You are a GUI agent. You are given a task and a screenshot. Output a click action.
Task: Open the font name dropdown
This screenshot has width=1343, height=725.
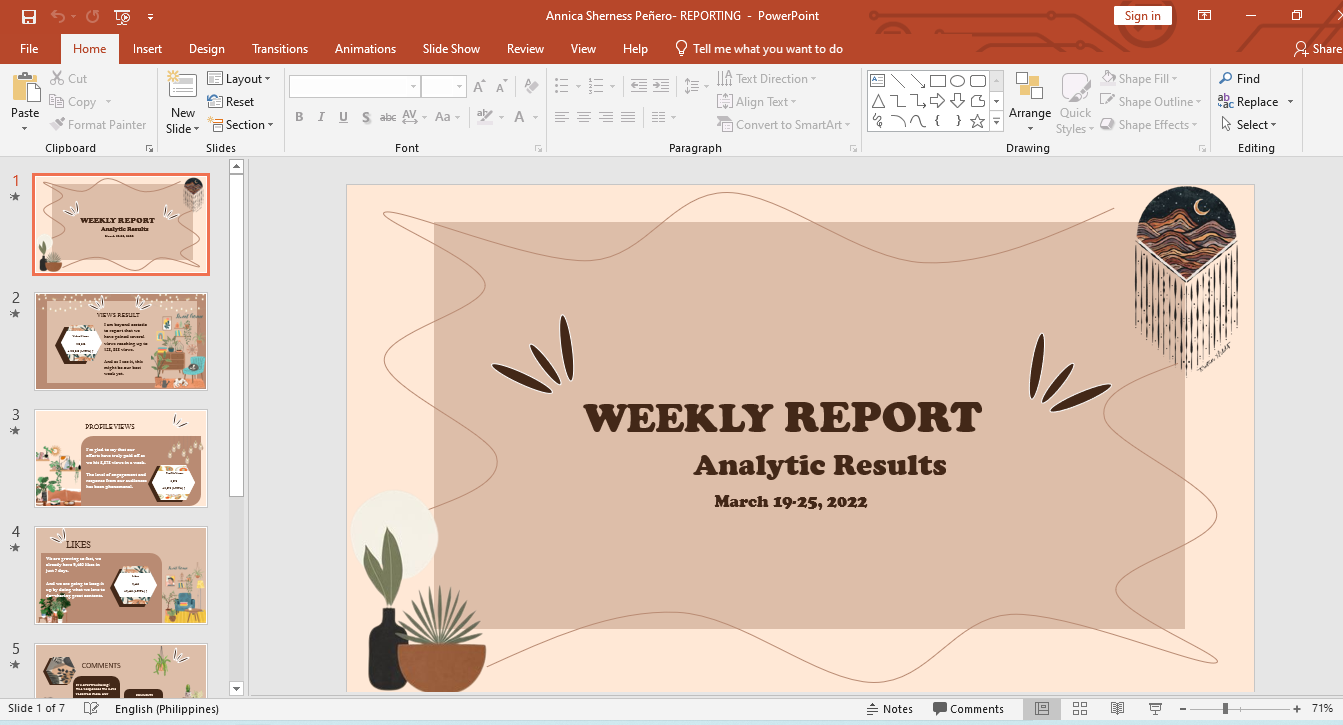[x=413, y=87]
